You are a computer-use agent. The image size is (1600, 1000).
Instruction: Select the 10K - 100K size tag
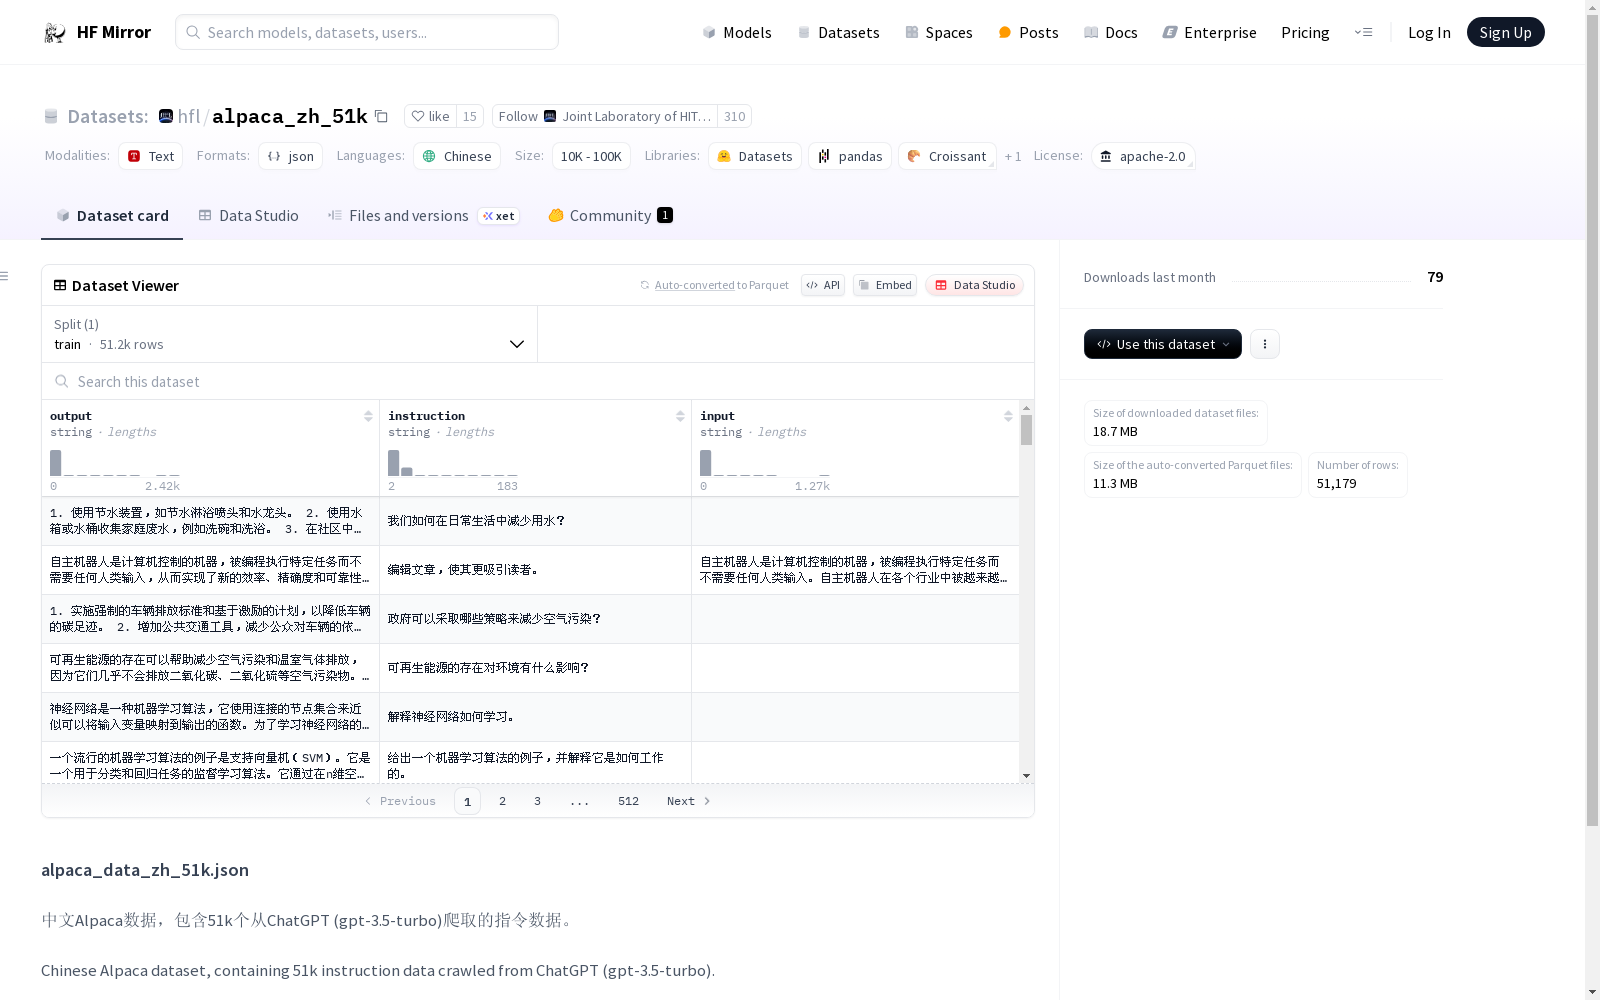pos(591,156)
